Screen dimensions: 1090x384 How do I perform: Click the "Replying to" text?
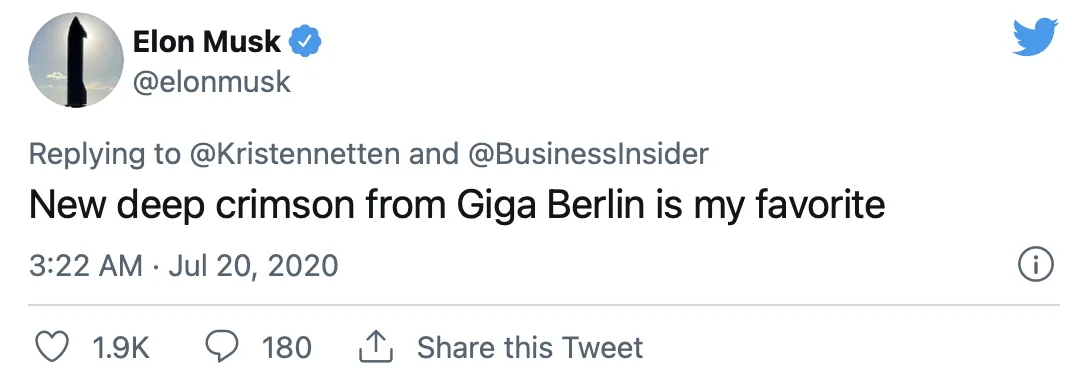[x=104, y=154]
